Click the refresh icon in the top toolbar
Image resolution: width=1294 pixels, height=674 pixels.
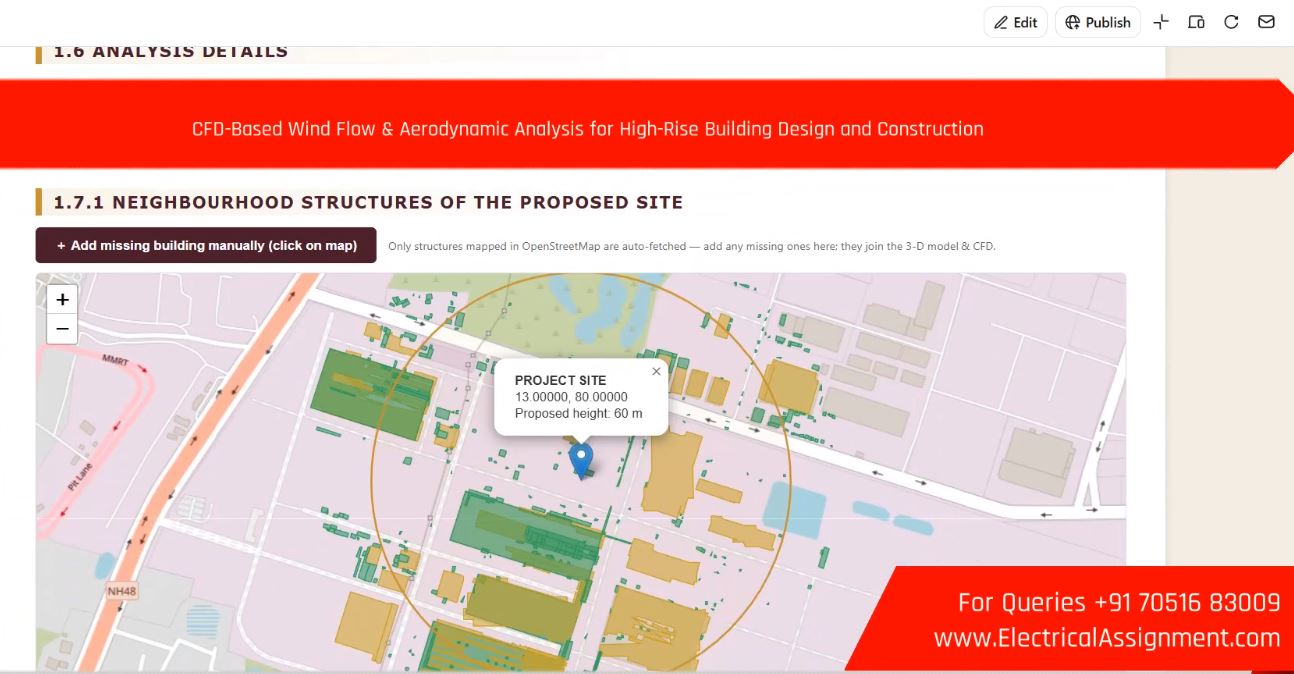pyautogui.click(x=1231, y=22)
